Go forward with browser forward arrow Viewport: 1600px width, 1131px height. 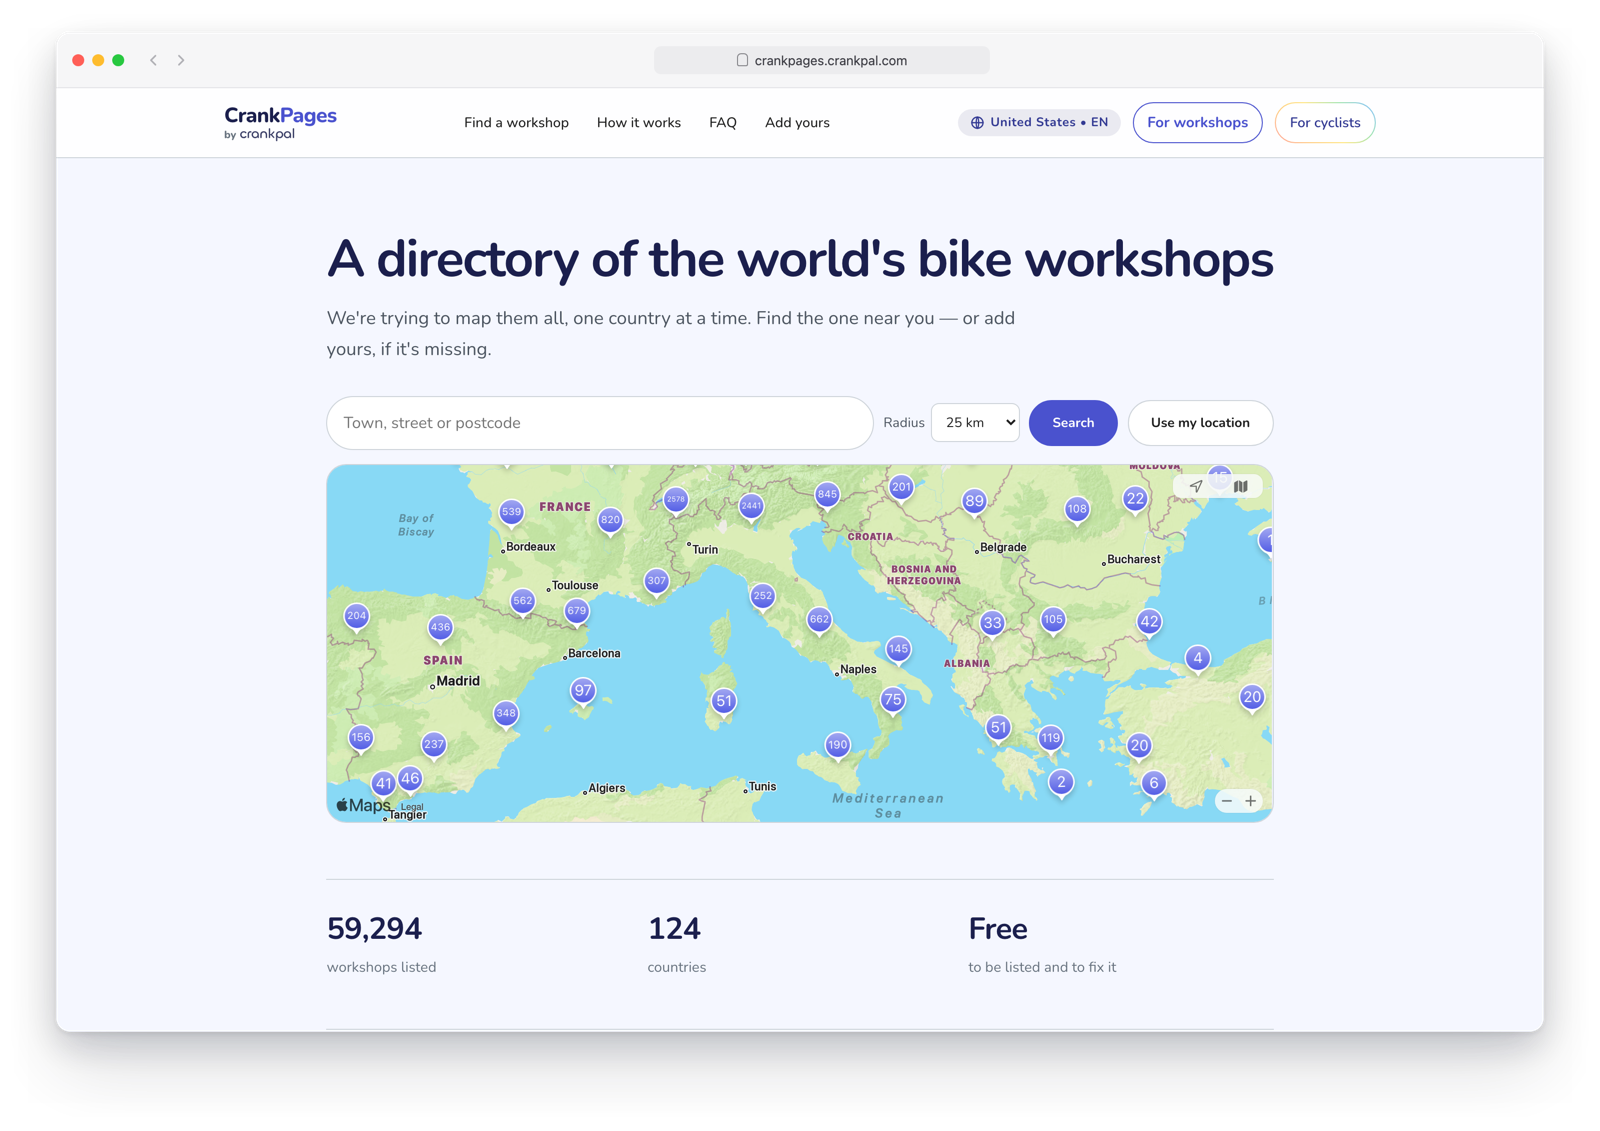pos(181,60)
